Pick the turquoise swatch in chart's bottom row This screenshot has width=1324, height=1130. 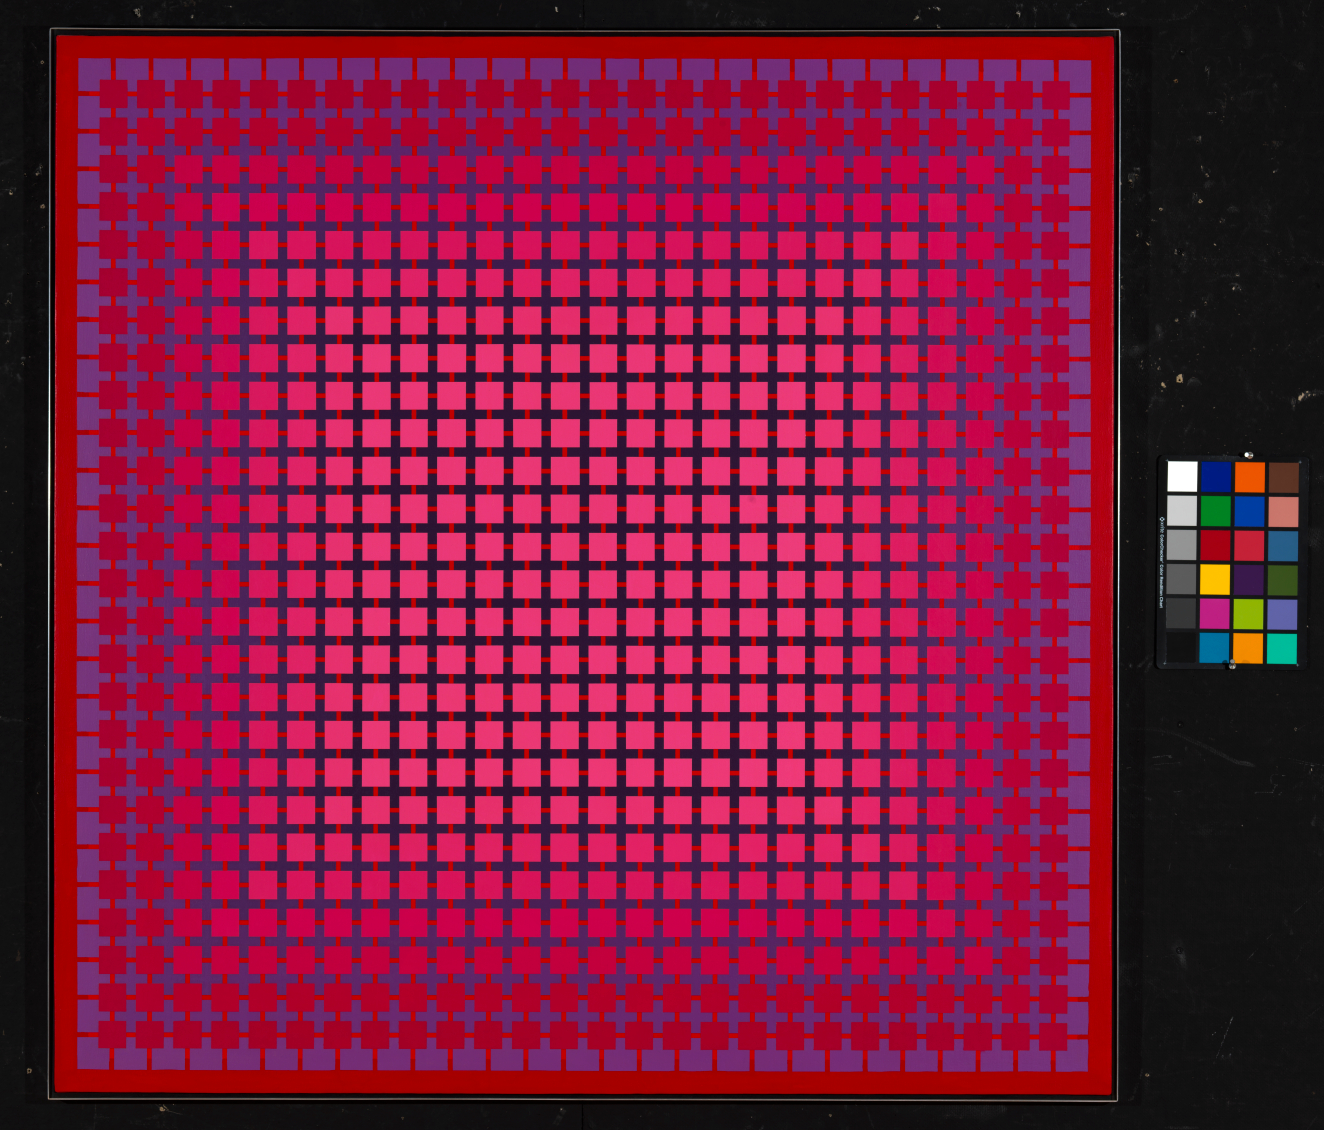click(x=1283, y=648)
